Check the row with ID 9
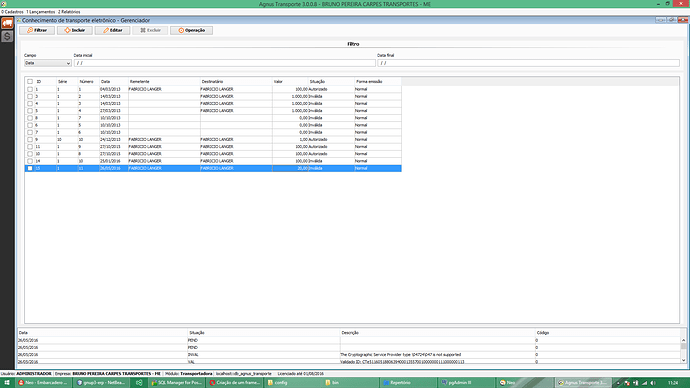 [x=30, y=139]
